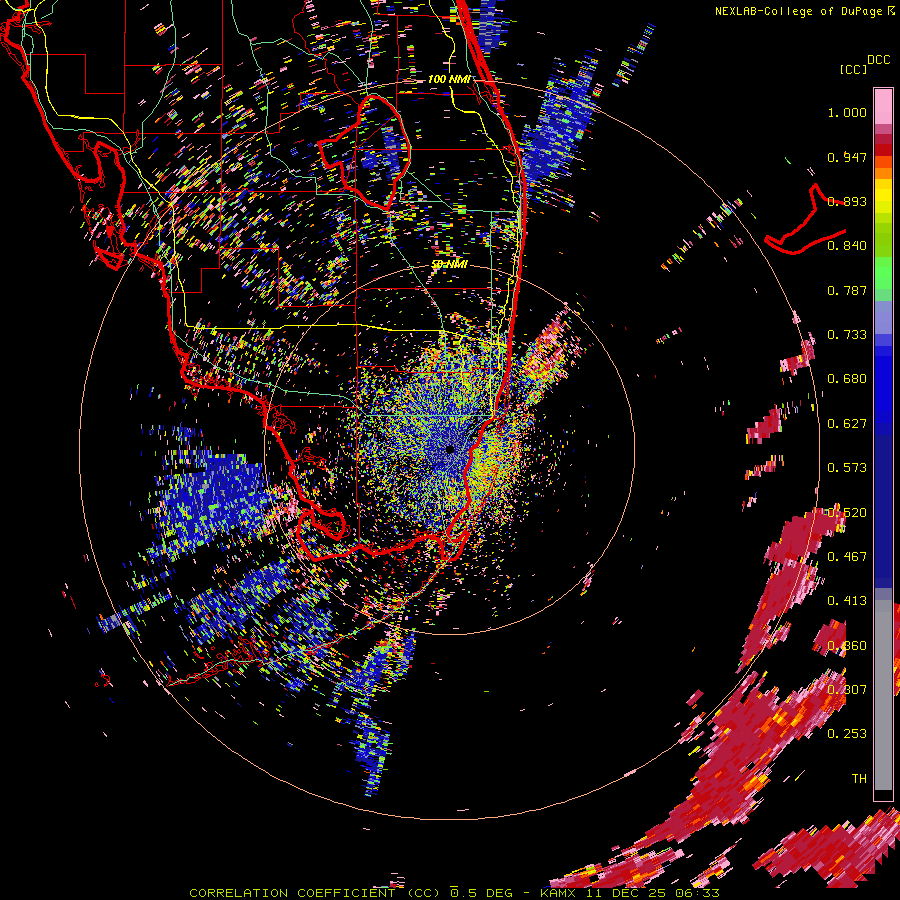Viewport: 900px width, 900px height.
Task: Click the 0.787 scale value
Action: (x=847, y=290)
